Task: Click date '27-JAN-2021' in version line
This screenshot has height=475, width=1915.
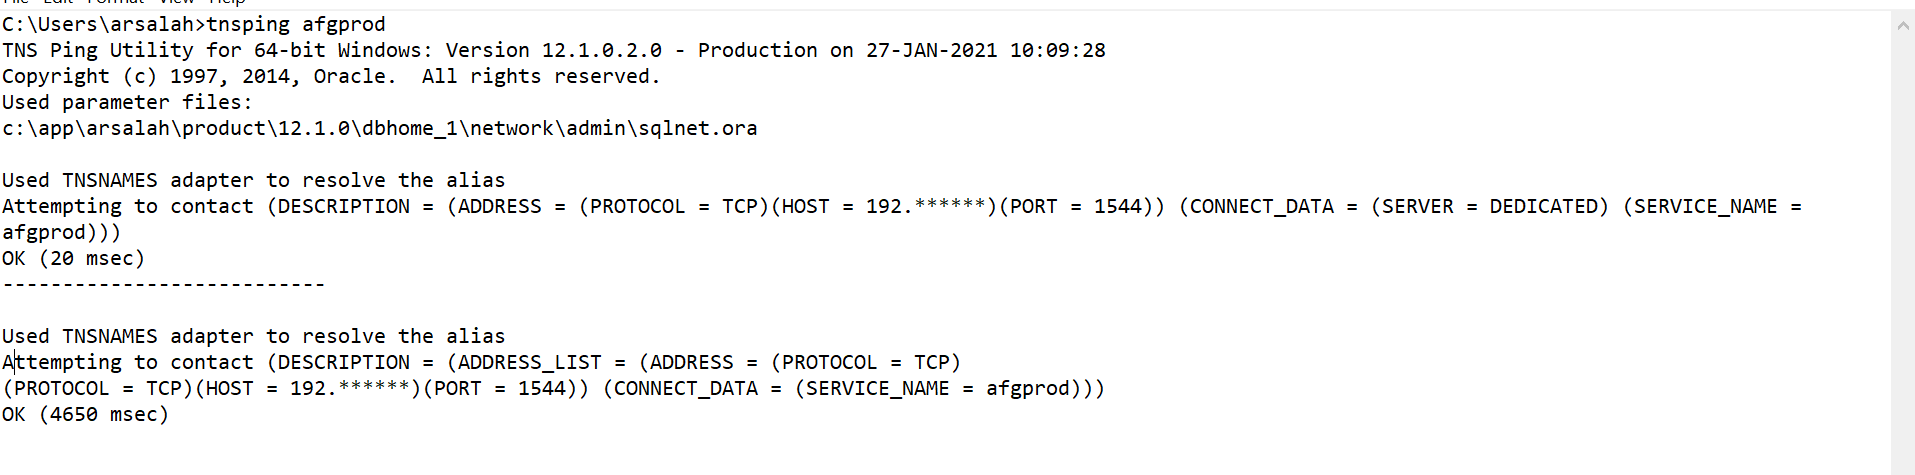Action: [x=931, y=50]
